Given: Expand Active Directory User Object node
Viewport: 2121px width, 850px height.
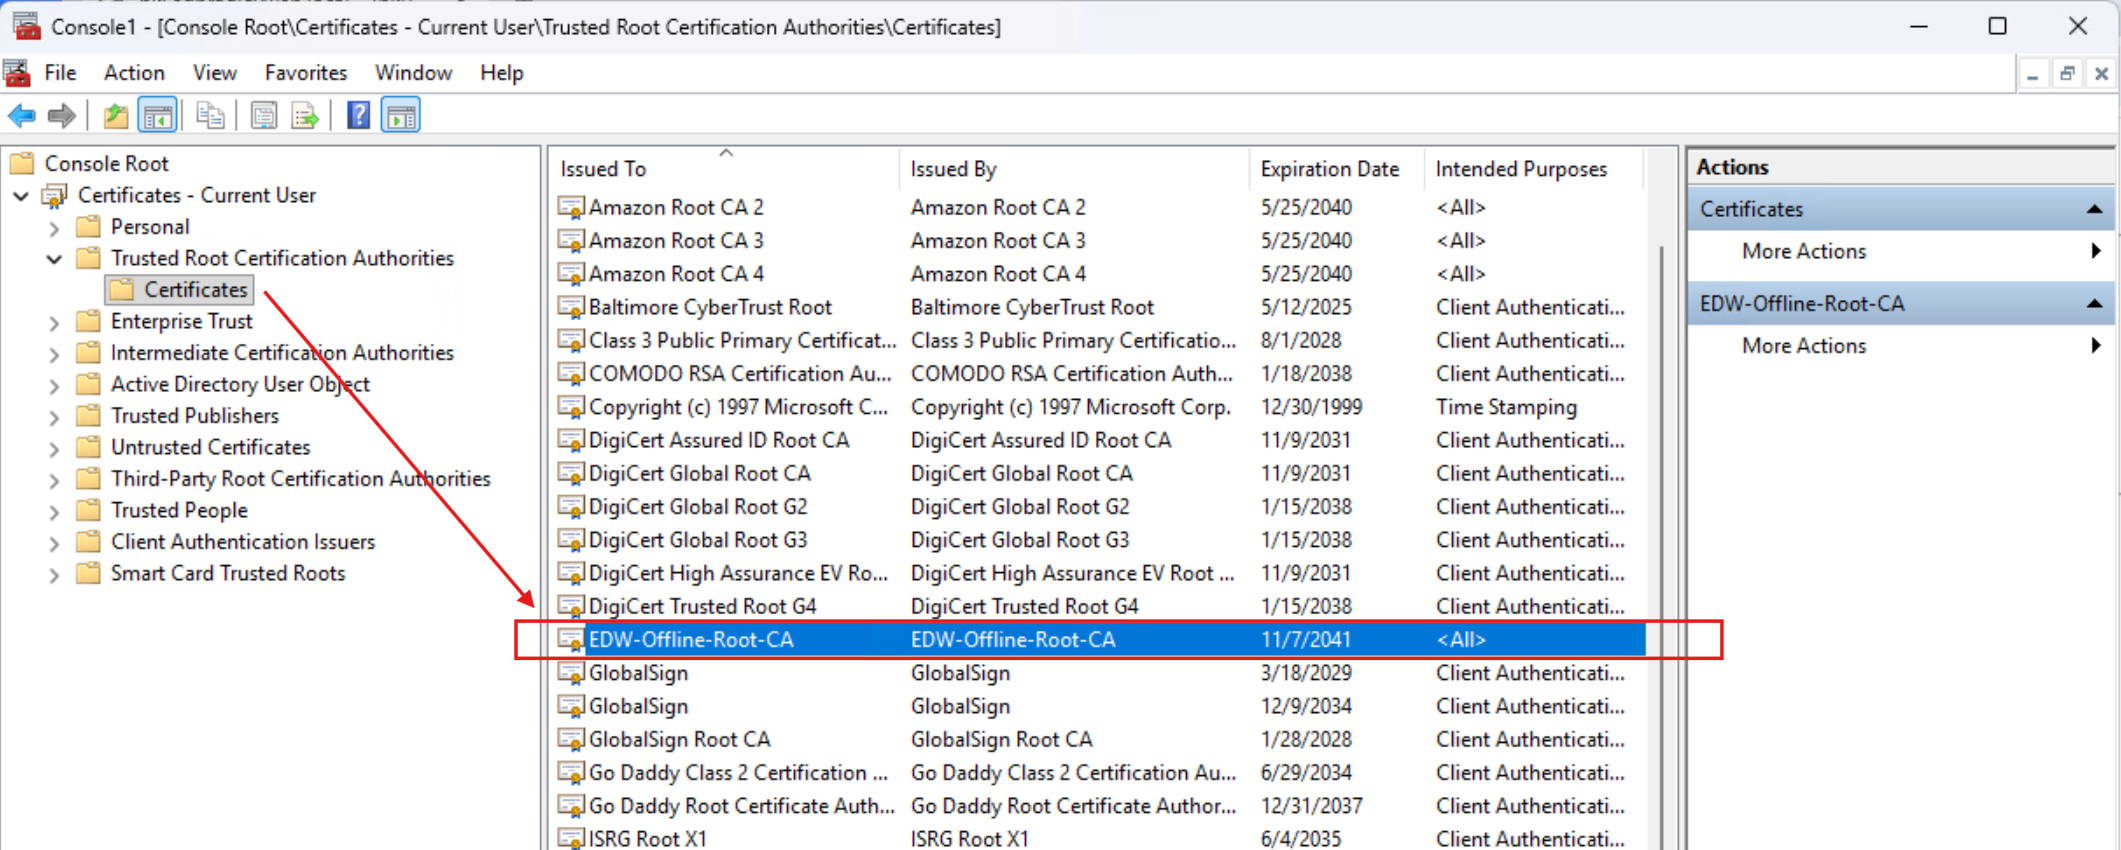Looking at the screenshot, I should click(55, 385).
